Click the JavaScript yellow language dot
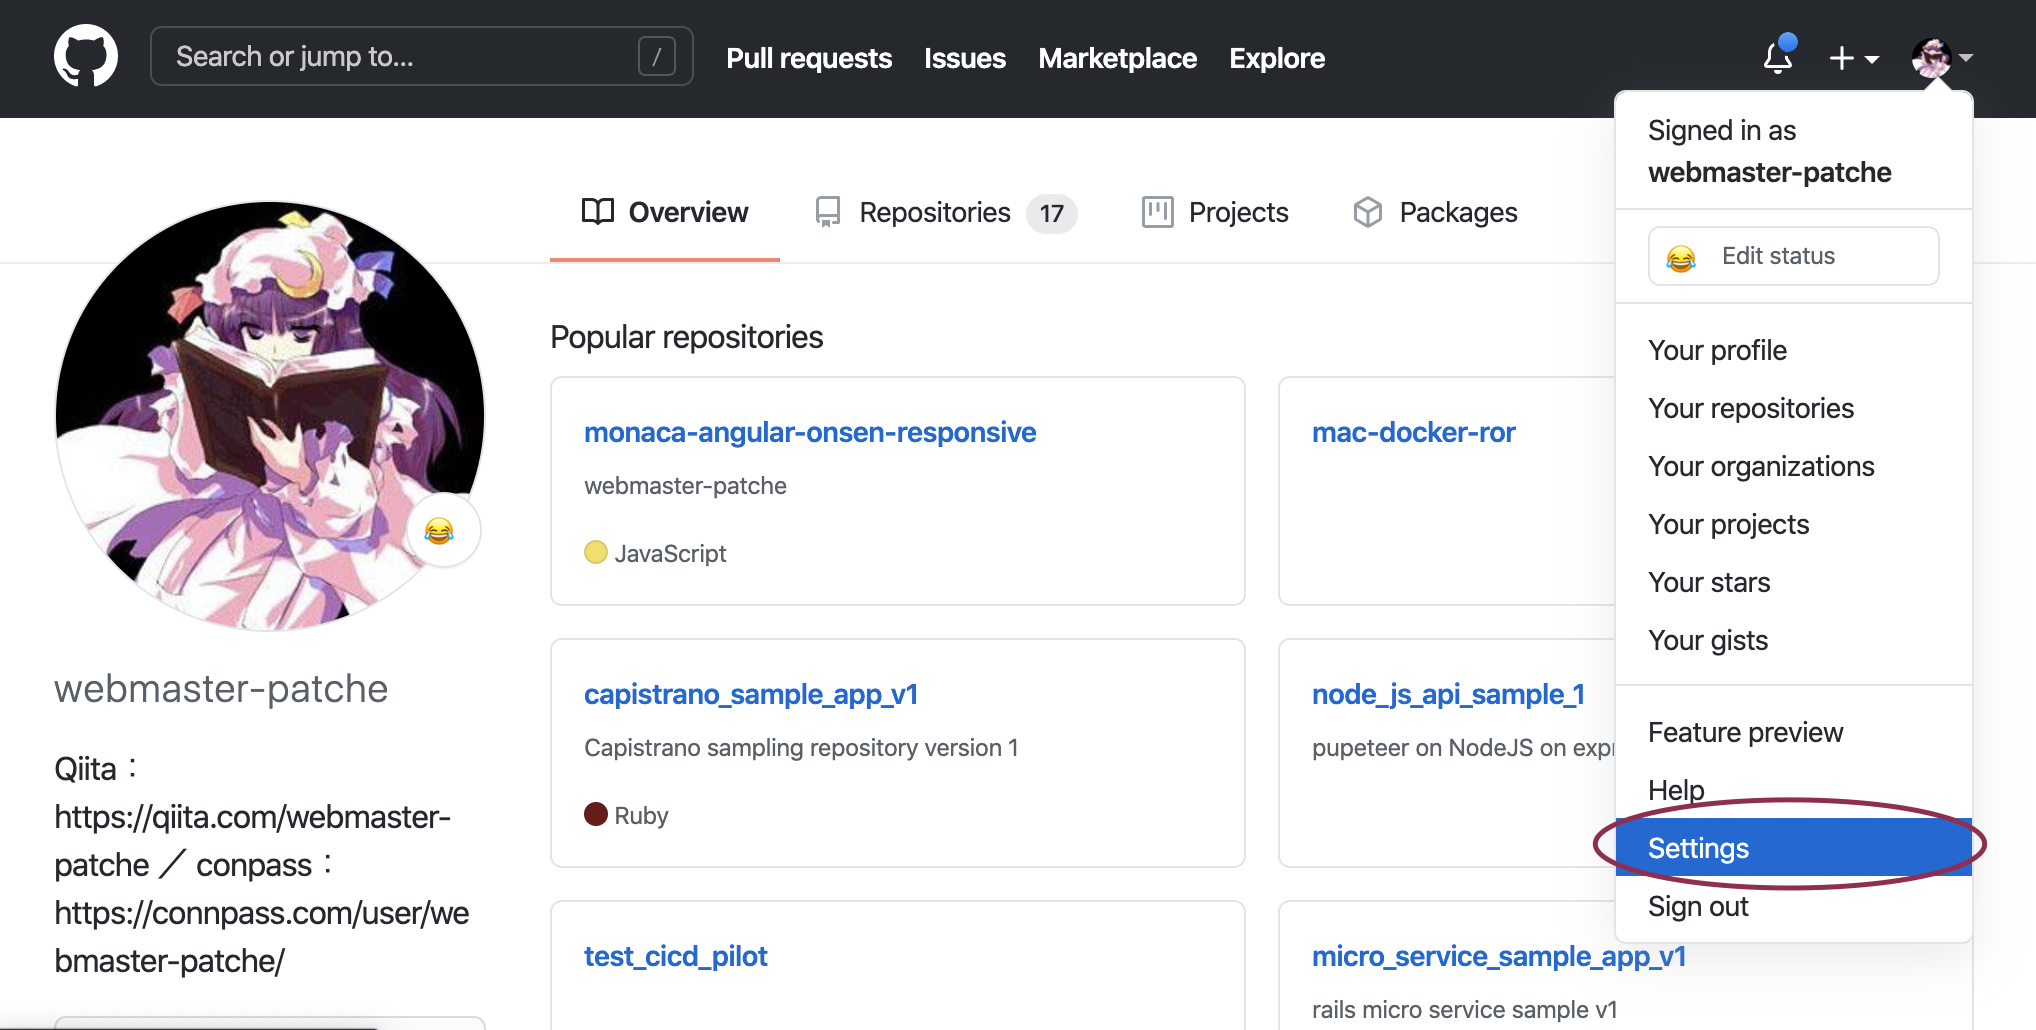The image size is (2036, 1030). pyautogui.click(x=596, y=552)
